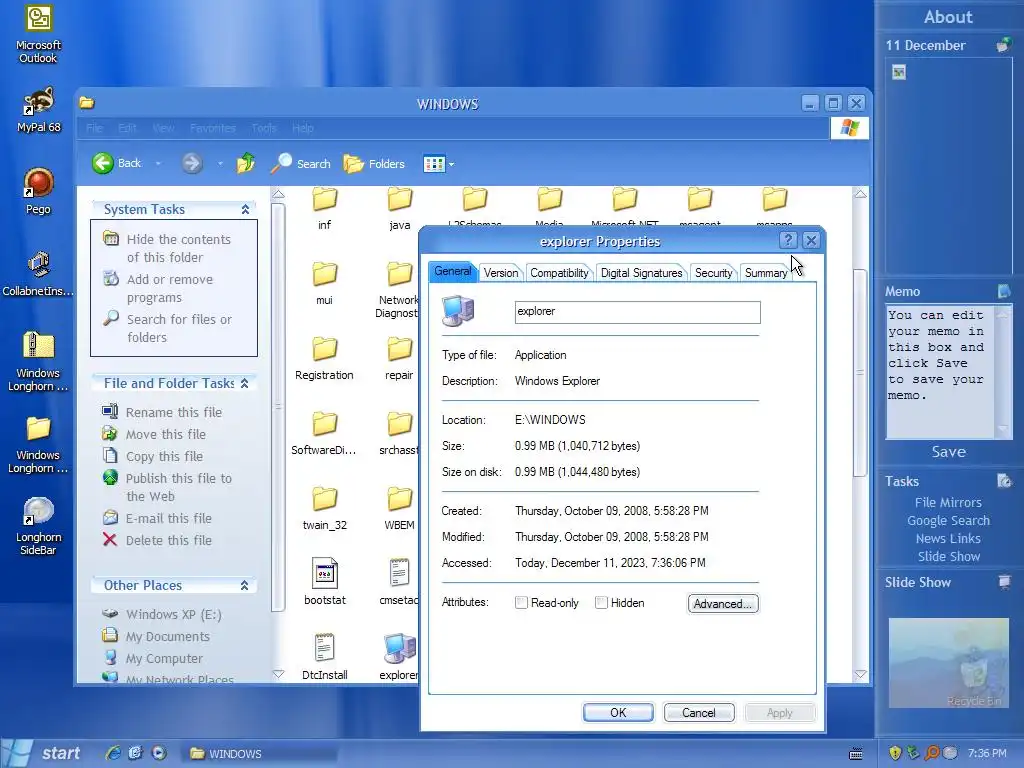The image size is (1024, 768).
Task: Click Delete this file link
Action: (168, 540)
